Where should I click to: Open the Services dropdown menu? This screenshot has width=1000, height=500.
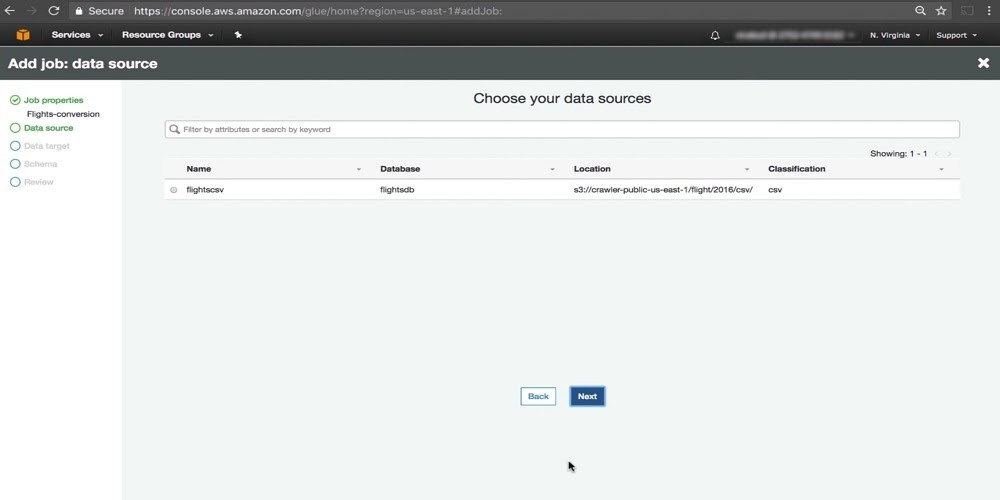tap(77, 35)
